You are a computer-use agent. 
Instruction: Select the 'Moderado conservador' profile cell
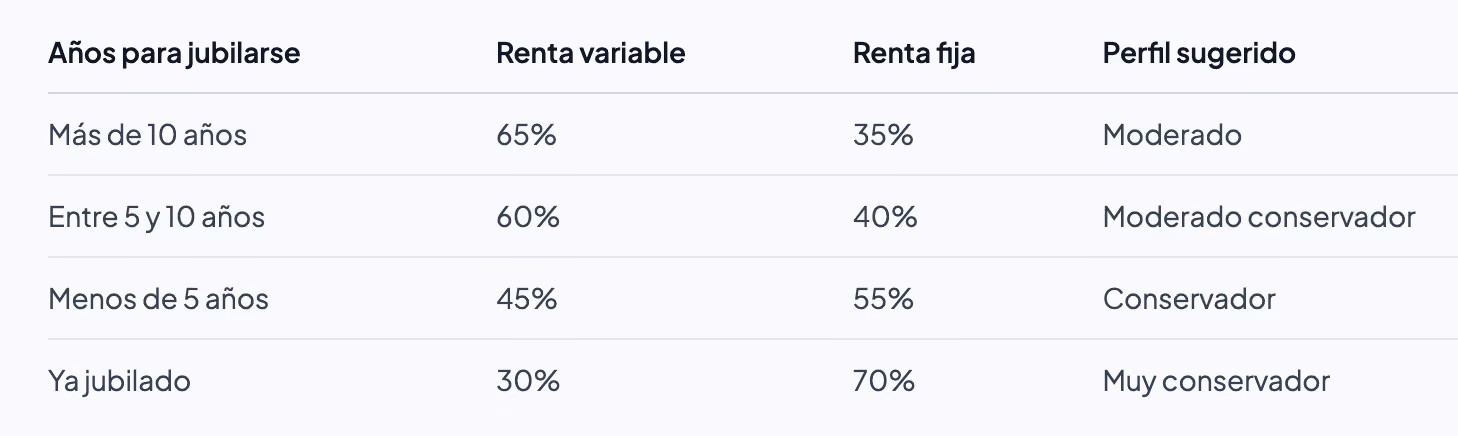tap(1259, 217)
